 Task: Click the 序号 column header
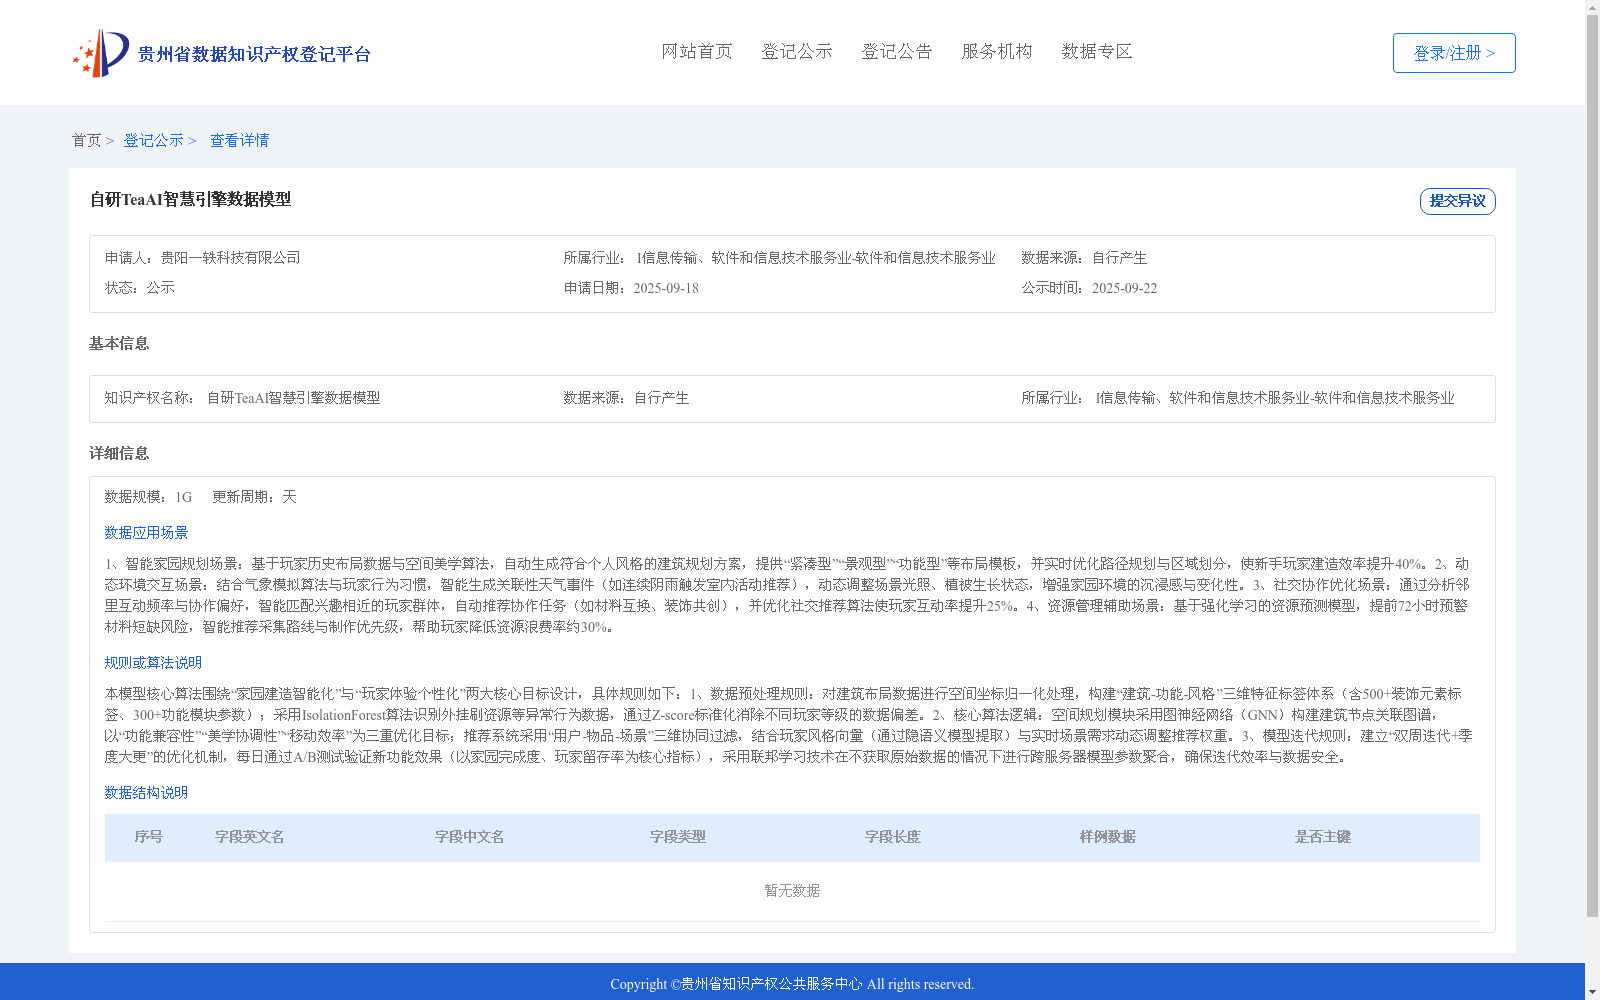pos(149,837)
